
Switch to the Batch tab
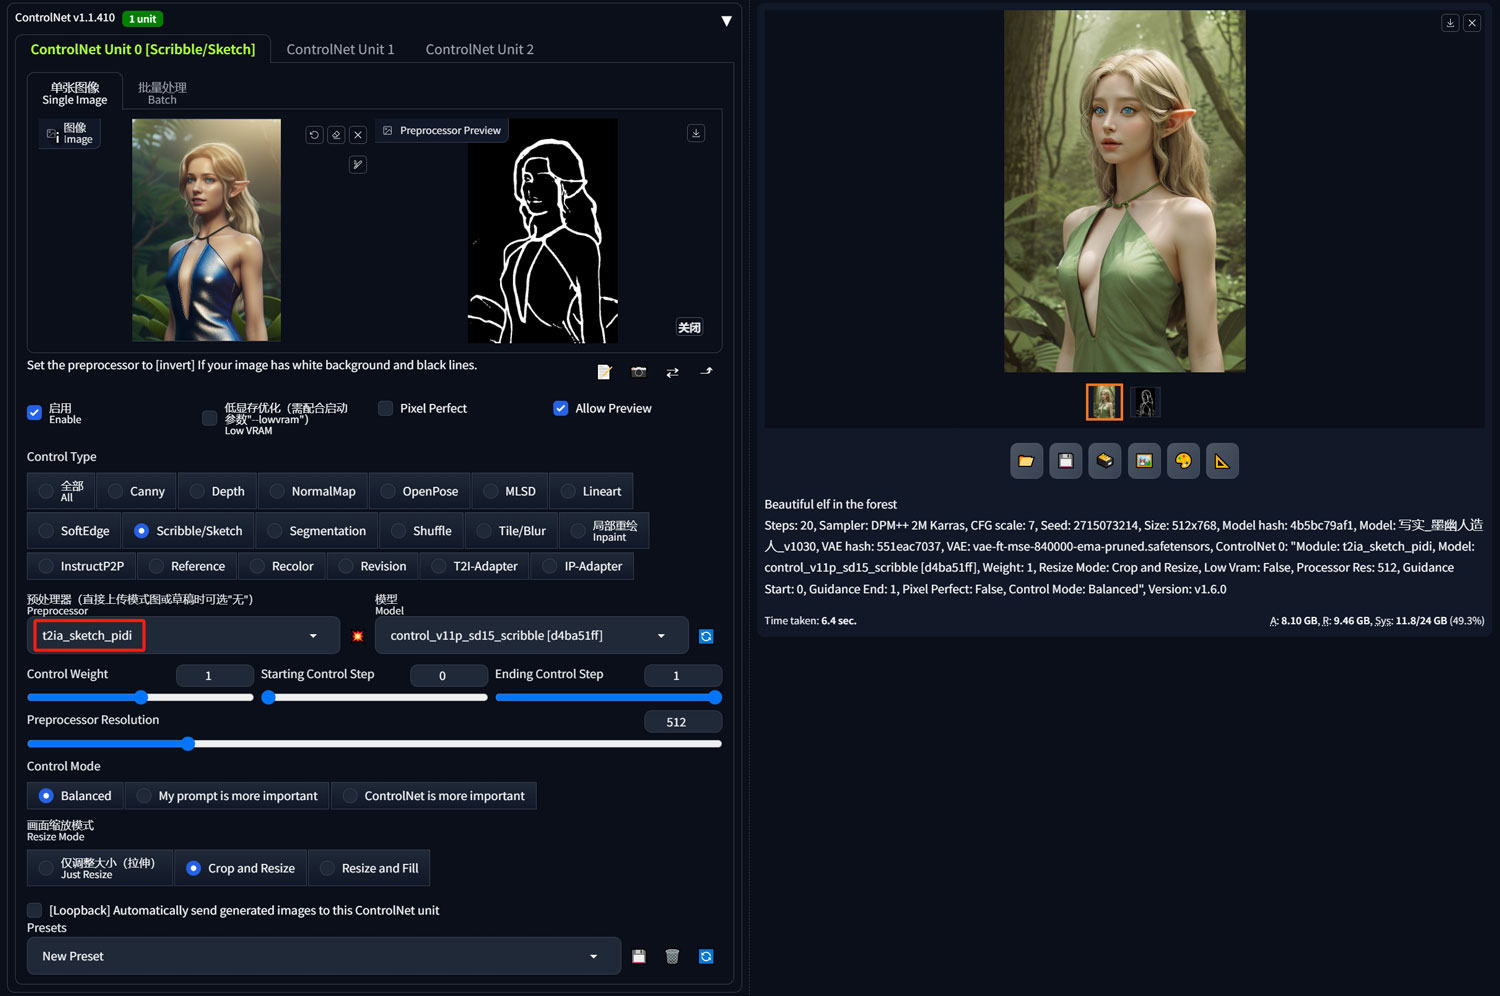pyautogui.click(x=162, y=93)
